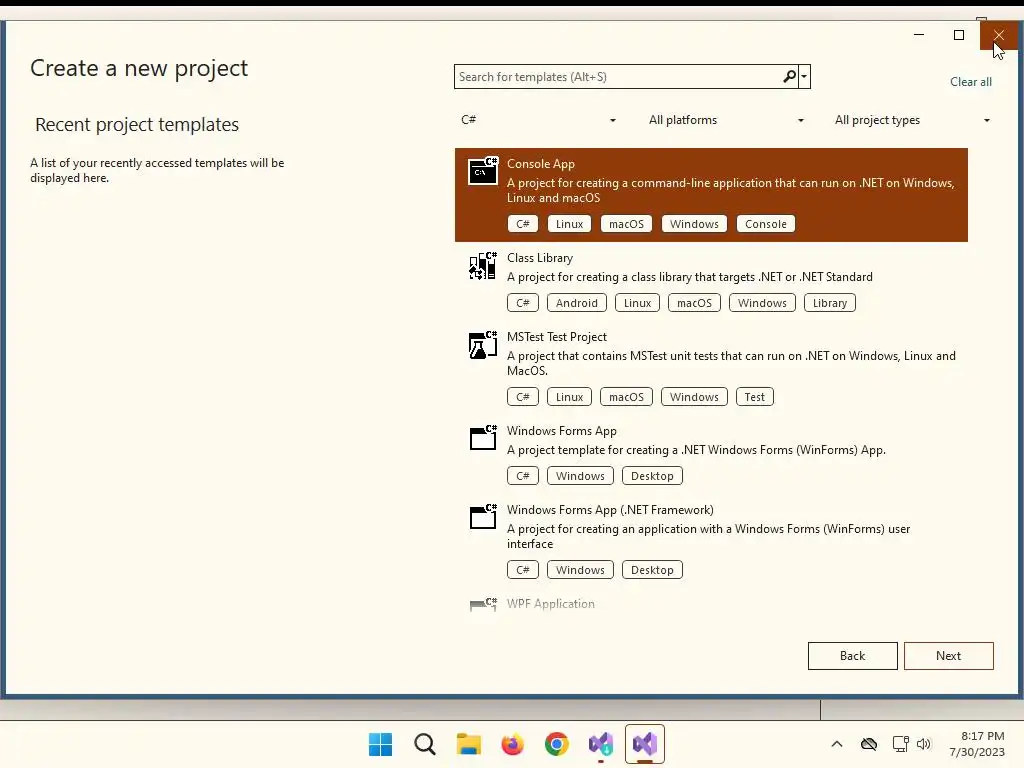Click the network tray icon
Viewport: 1024px width, 768px height.
(x=901, y=744)
